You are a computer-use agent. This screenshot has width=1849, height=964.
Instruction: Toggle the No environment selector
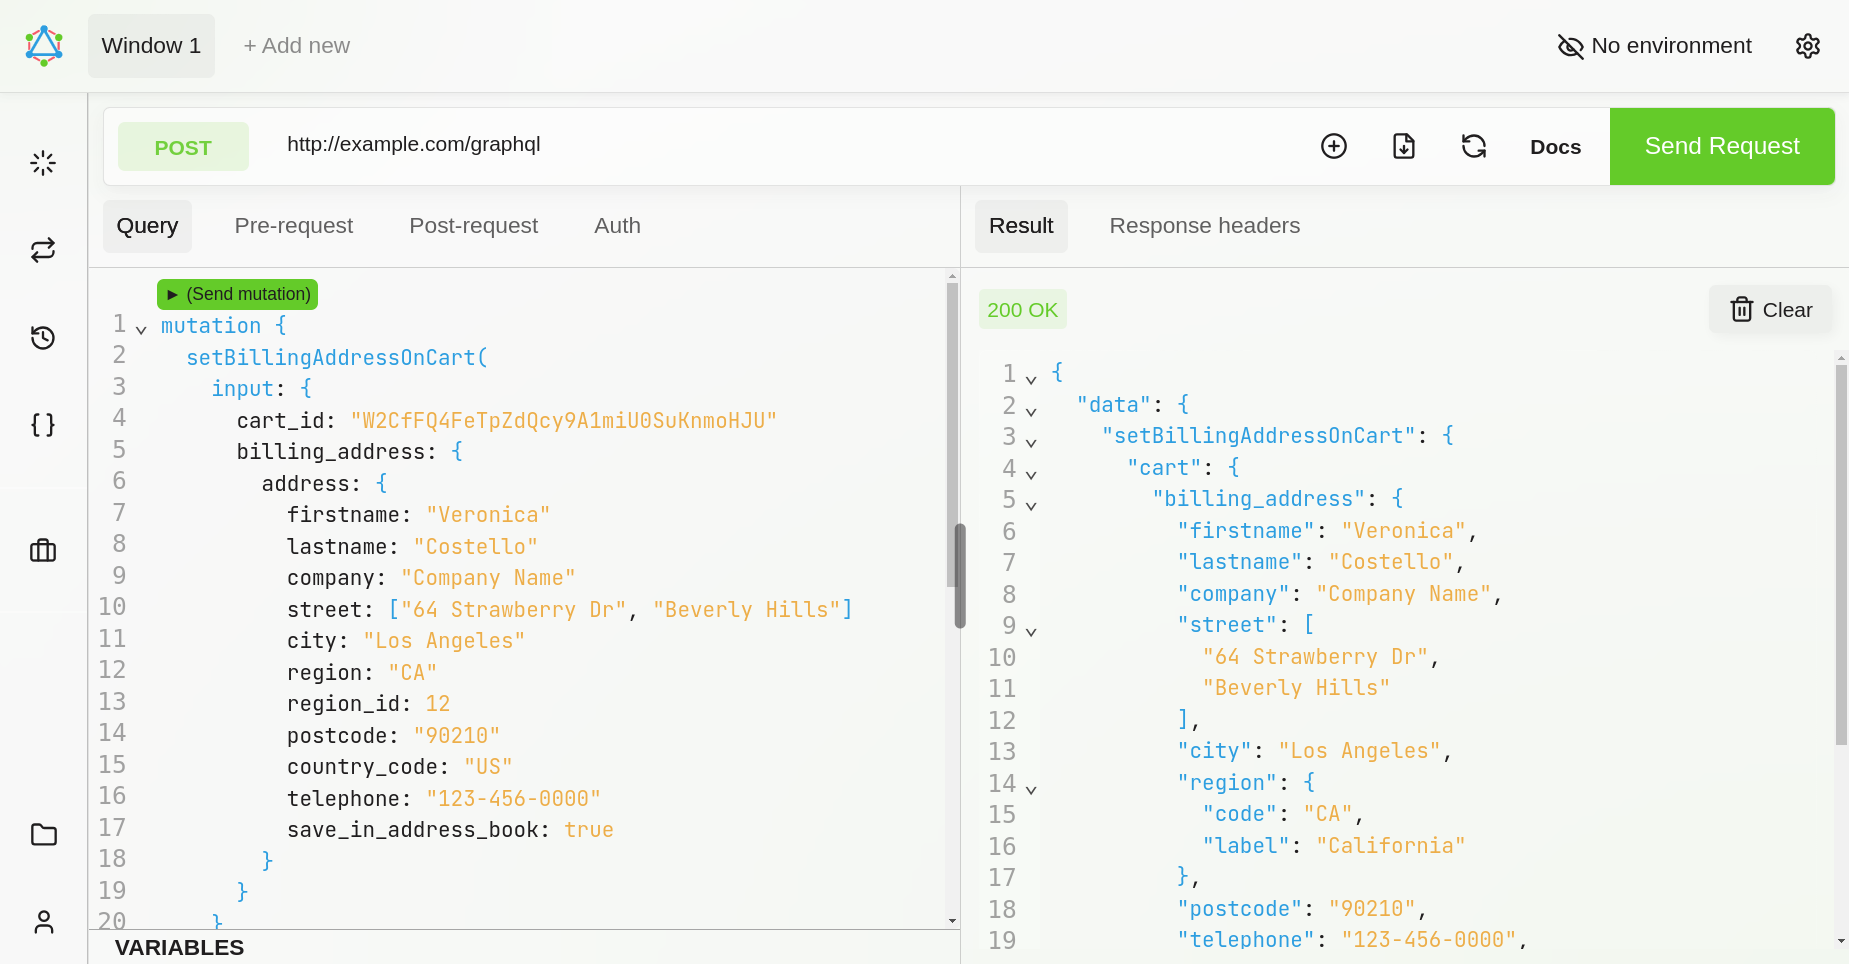pyautogui.click(x=1655, y=46)
